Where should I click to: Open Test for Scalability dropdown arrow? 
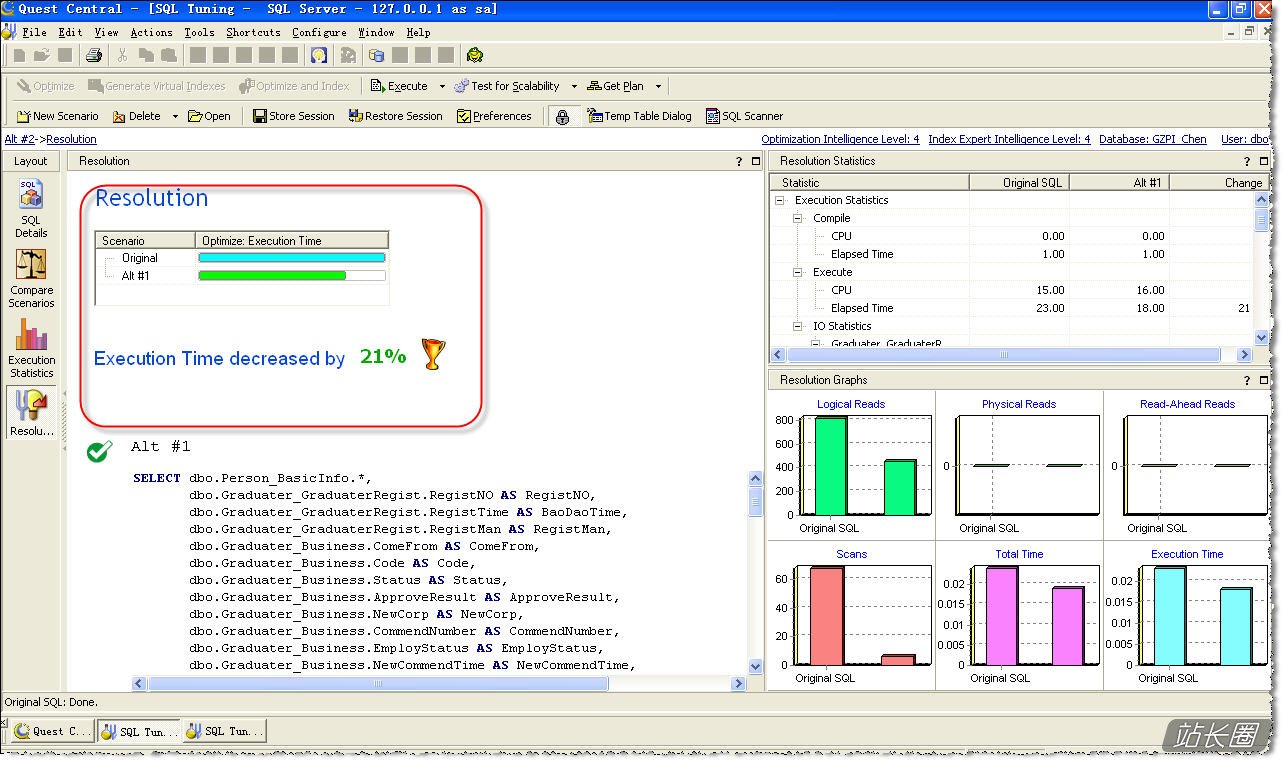click(x=573, y=86)
